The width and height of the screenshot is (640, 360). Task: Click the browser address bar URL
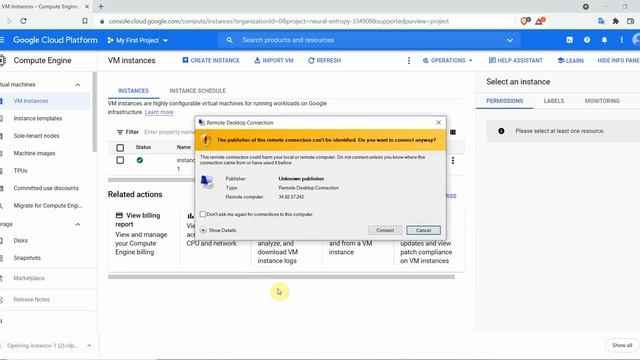click(x=279, y=21)
